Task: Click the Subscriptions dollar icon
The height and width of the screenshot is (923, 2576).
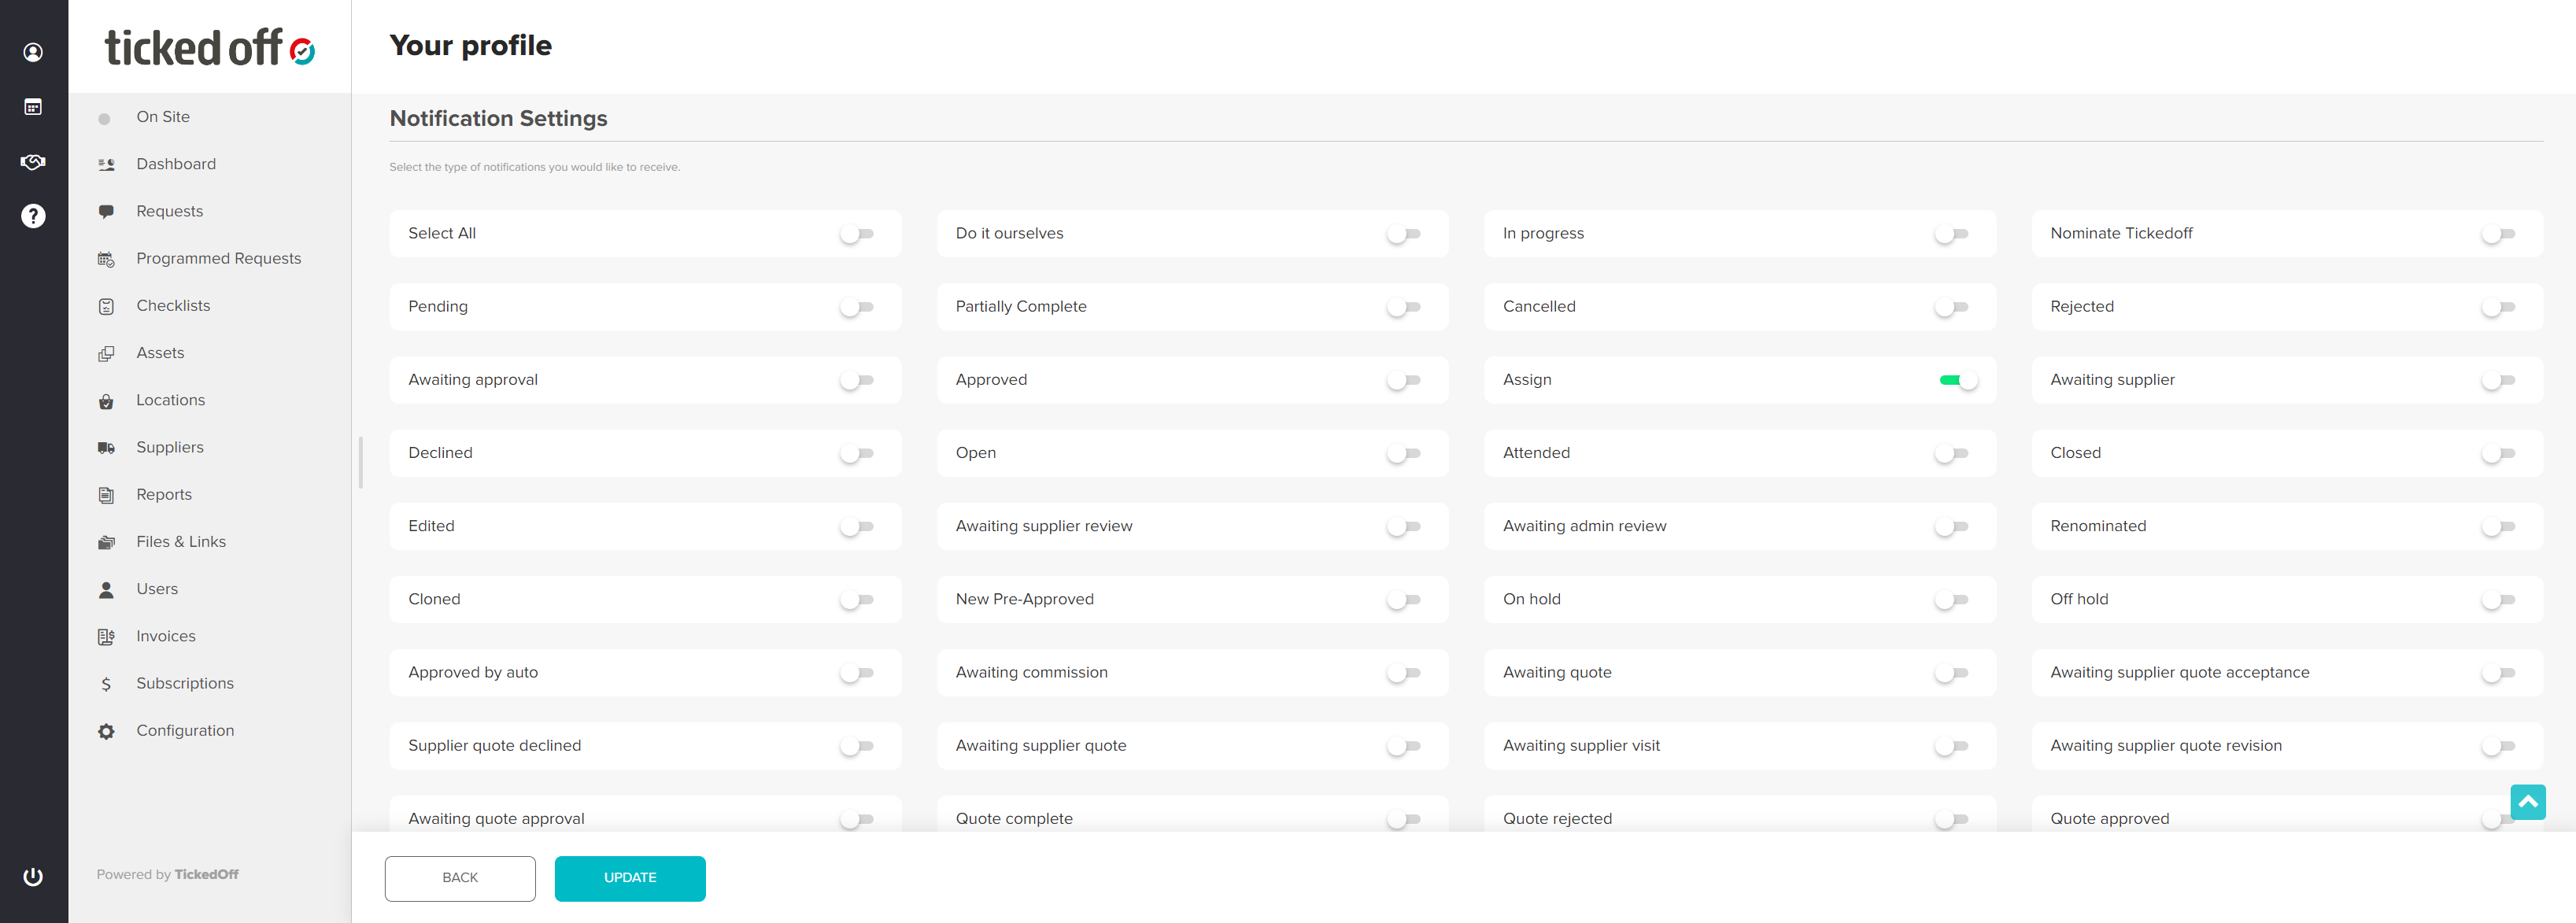Action: [106, 684]
